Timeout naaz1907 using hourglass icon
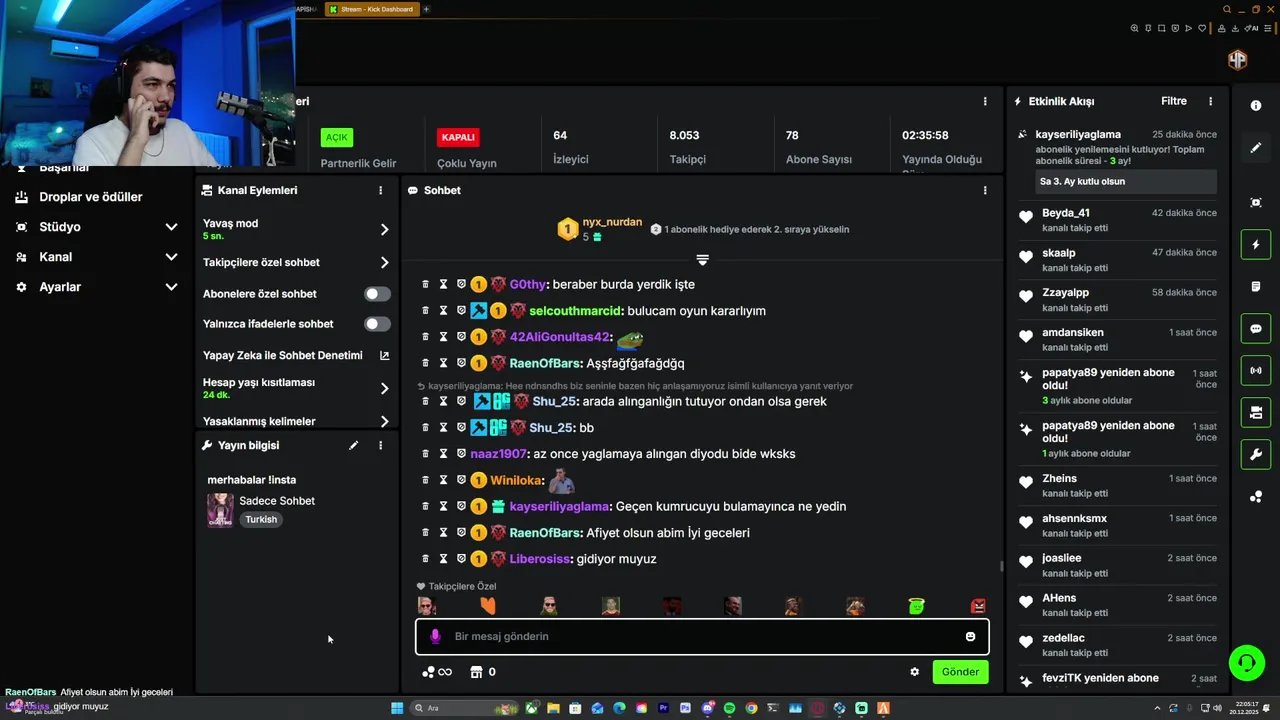This screenshot has height=720, width=1280. click(443, 454)
